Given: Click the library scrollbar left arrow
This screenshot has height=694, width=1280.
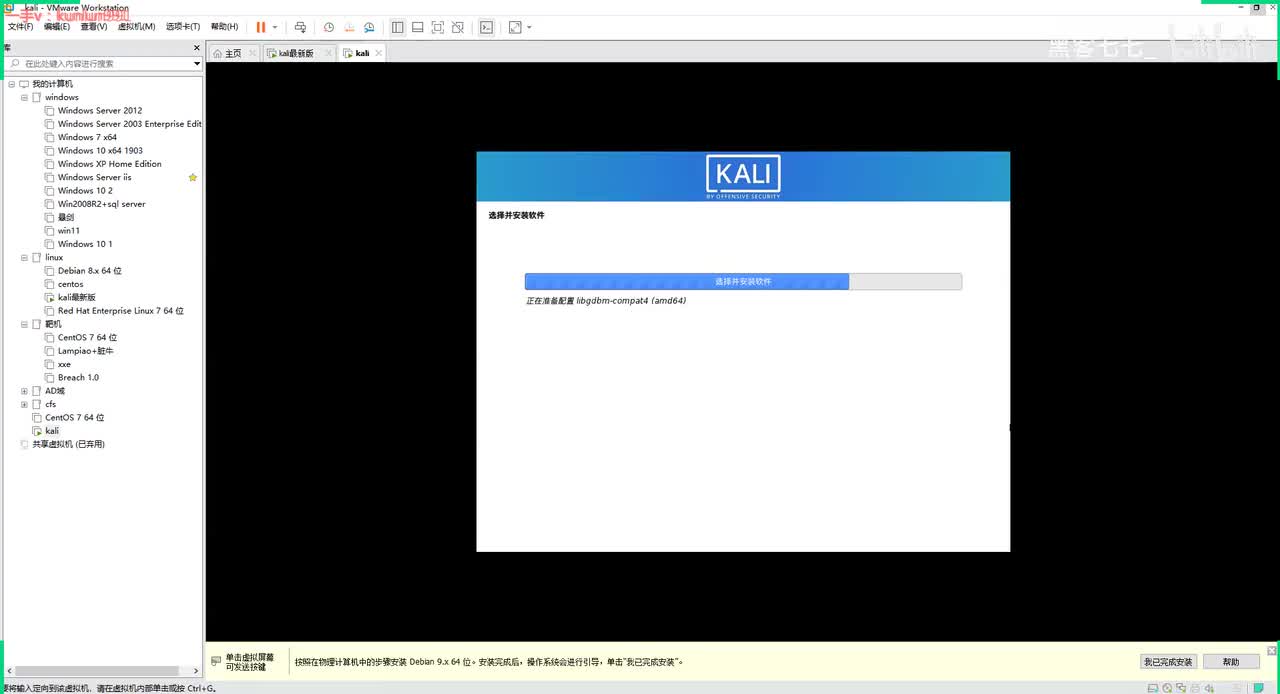Looking at the screenshot, I should click(7, 671).
